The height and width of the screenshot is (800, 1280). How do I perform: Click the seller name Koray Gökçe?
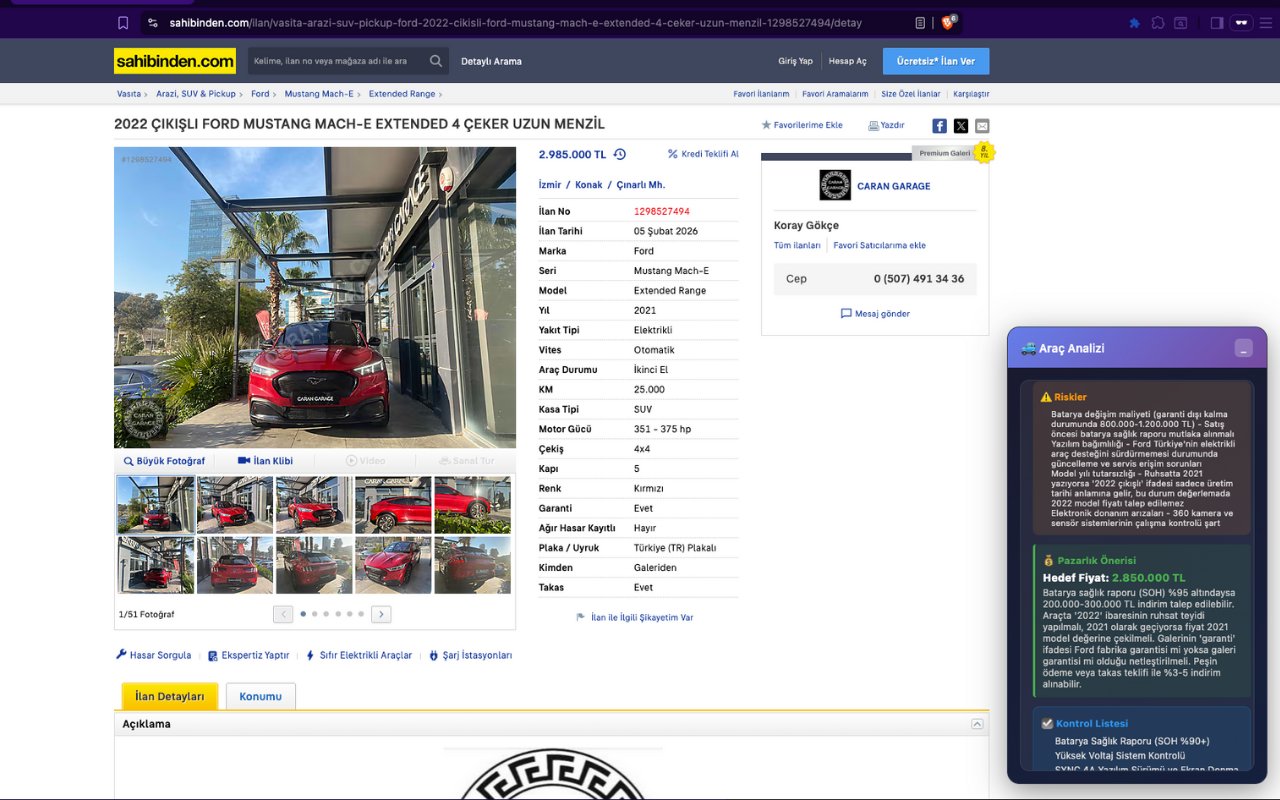point(806,225)
